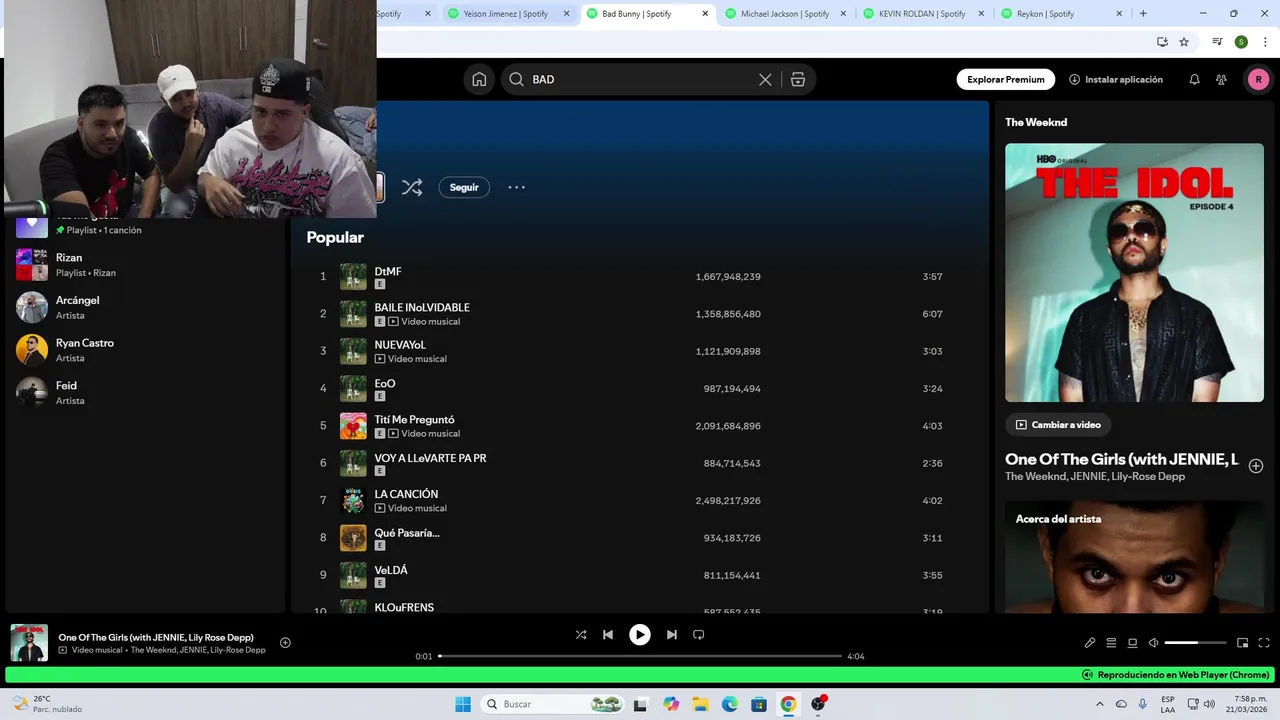The height and width of the screenshot is (720, 1280).
Task: Open a new browser tab
Action: click(x=1143, y=14)
